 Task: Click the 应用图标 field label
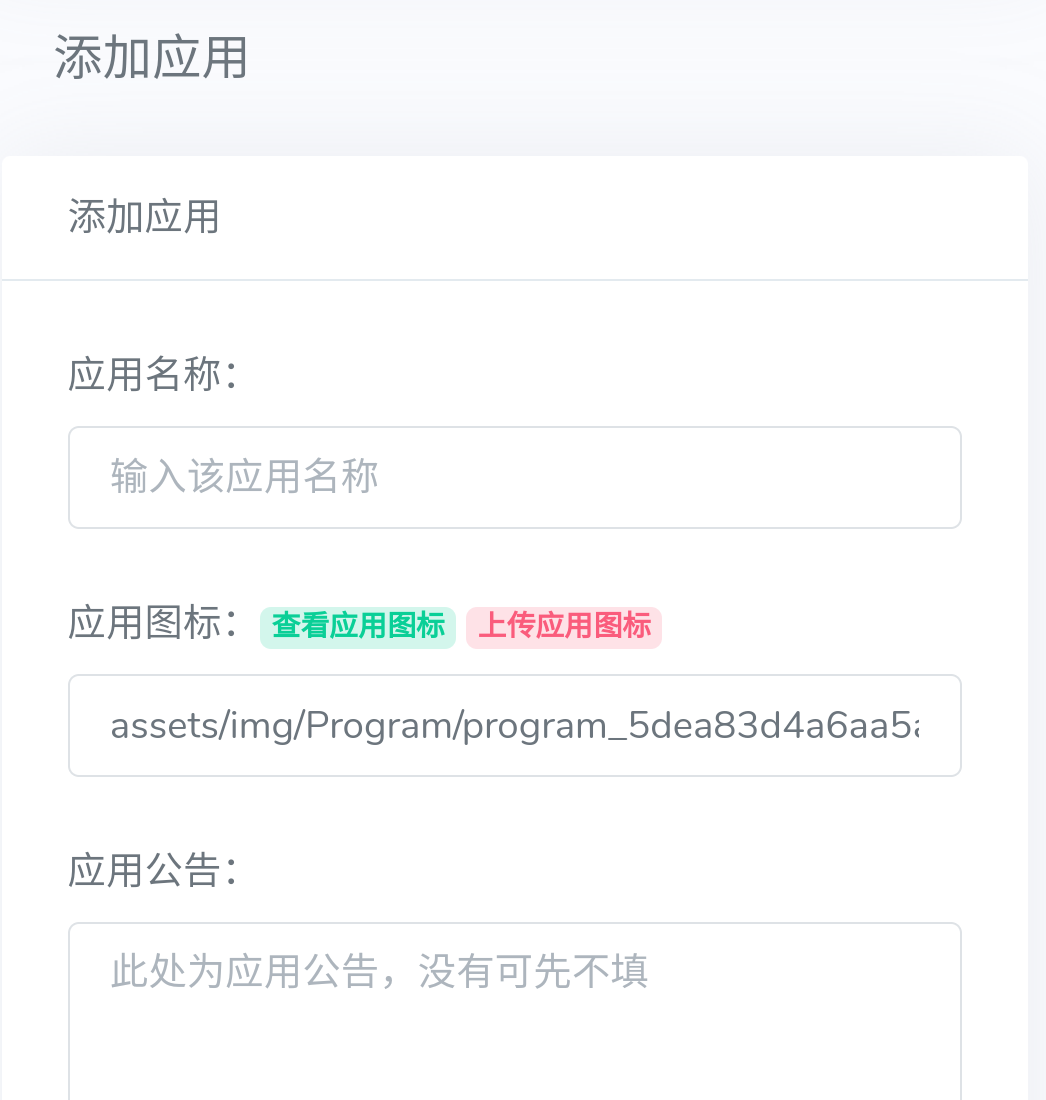(x=152, y=624)
